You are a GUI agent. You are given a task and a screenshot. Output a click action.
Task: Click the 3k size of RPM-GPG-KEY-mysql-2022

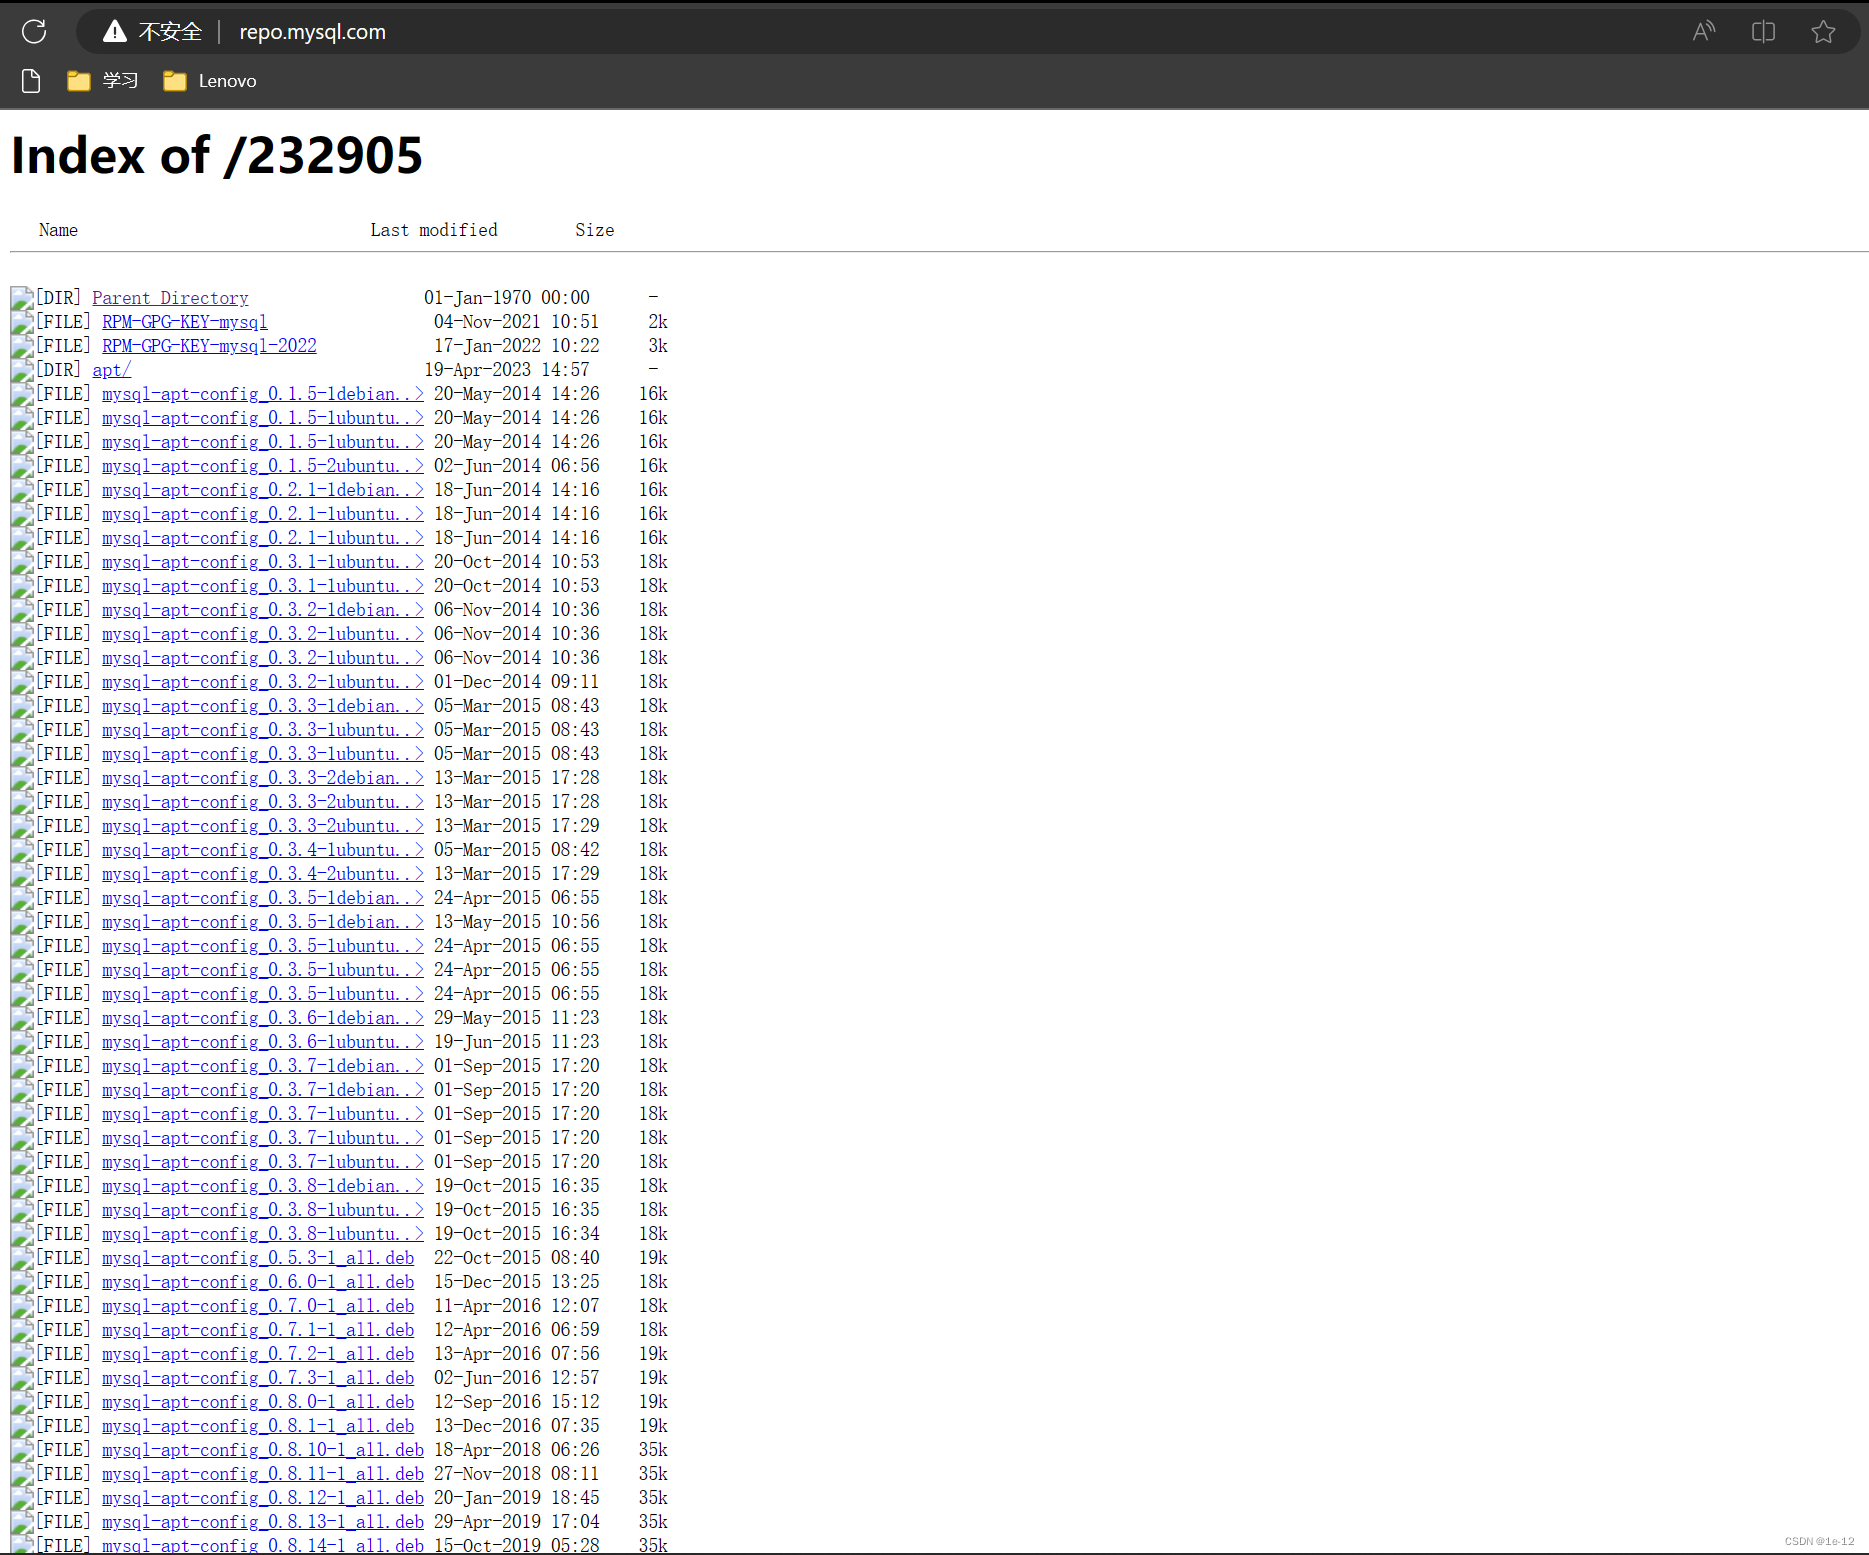tap(658, 346)
